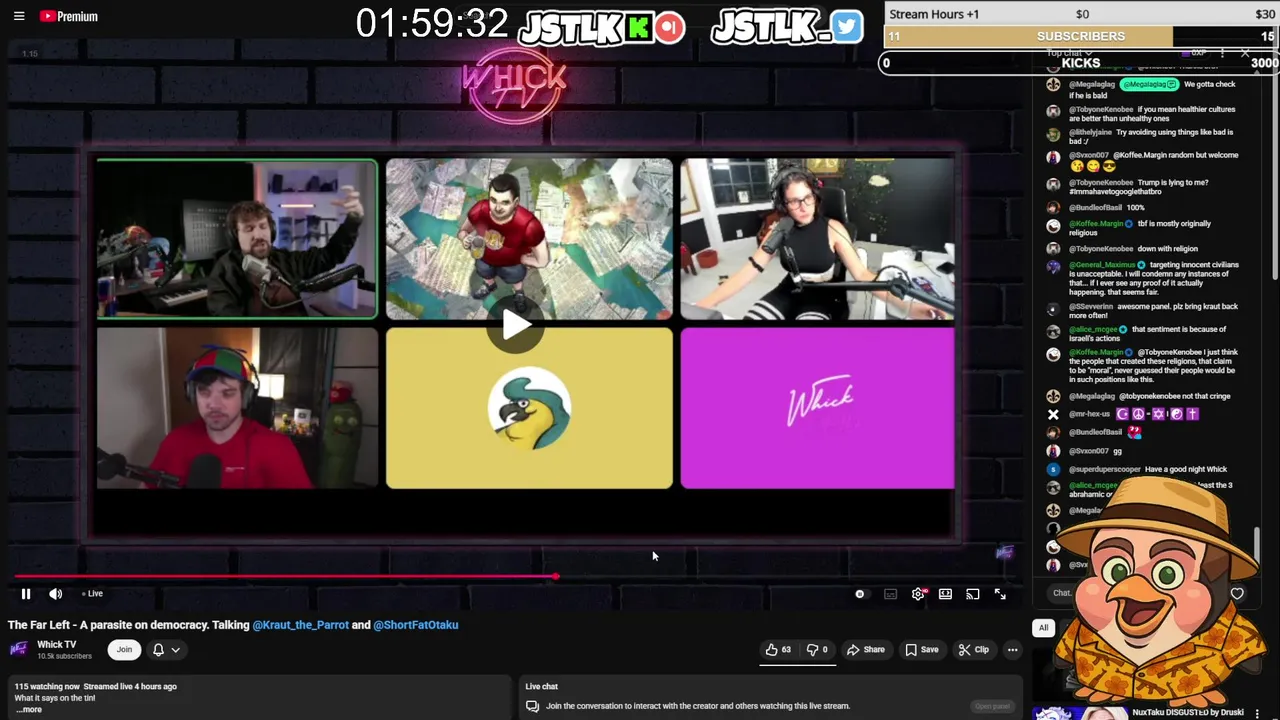This screenshot has height=720, width=1280.
Task: Expand notification options chevron beside bell
Action: pos(175,650)
